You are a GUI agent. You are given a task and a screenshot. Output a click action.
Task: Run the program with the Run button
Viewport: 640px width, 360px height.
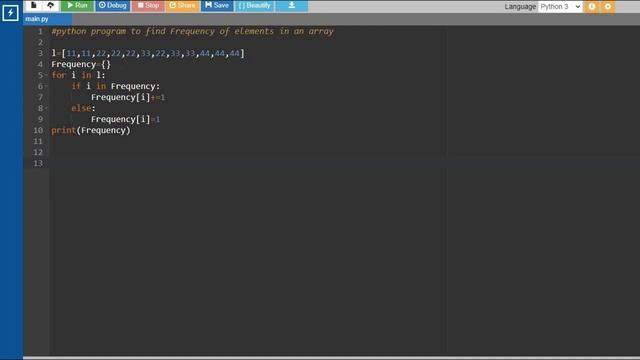pos(78,5)
